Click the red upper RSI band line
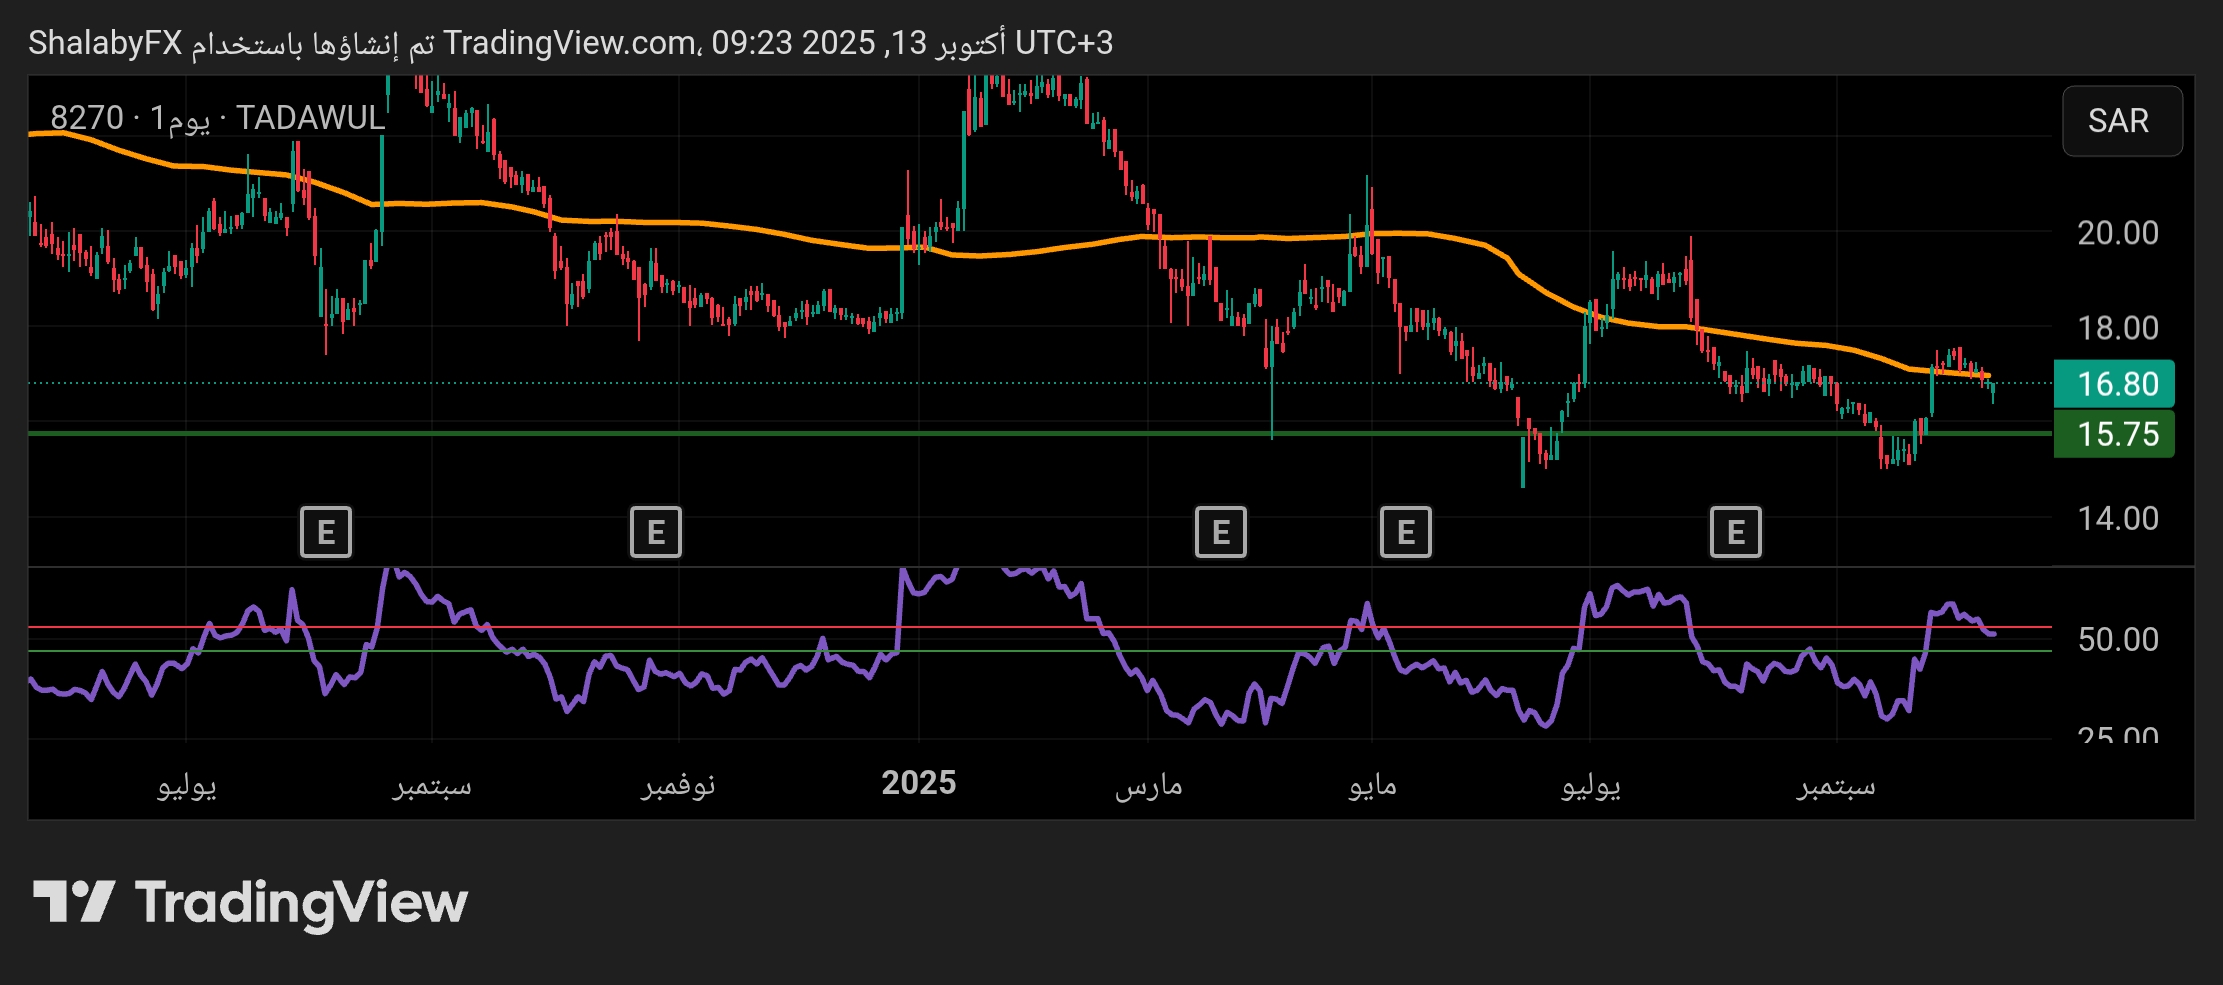2223x985 pixels. click(x=1000, y=627)
